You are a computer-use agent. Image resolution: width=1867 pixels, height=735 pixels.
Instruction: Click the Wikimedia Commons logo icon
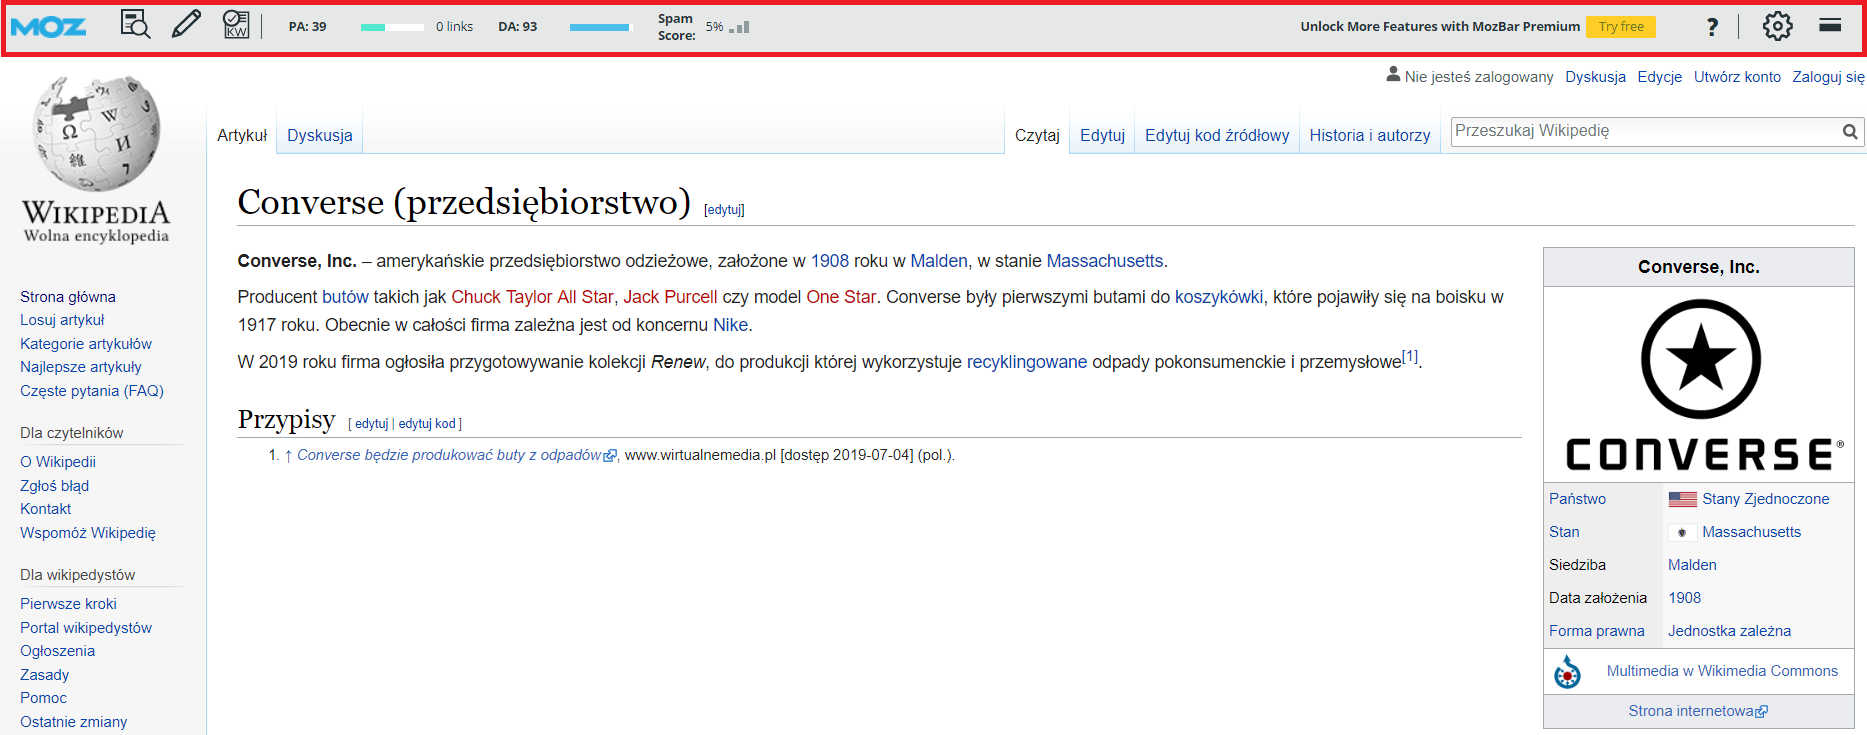click(x=1567, y=672)
